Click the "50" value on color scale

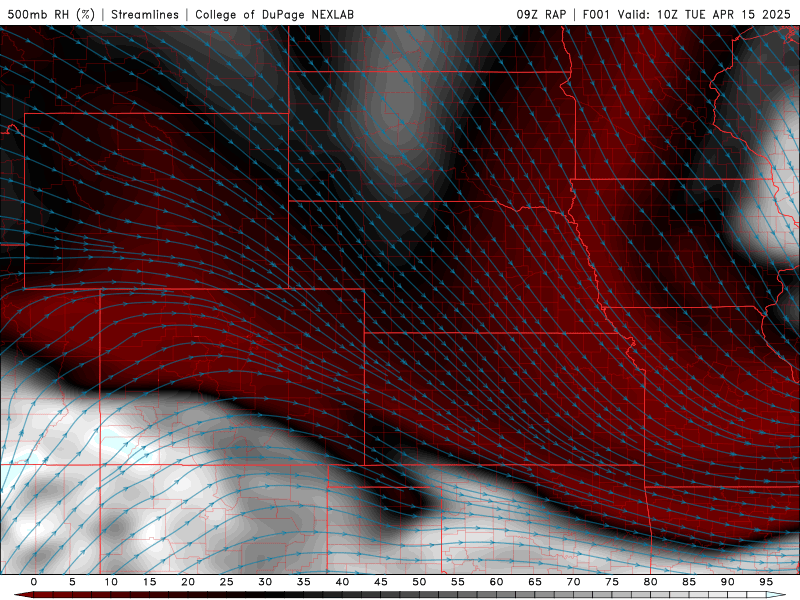[419, 582]
